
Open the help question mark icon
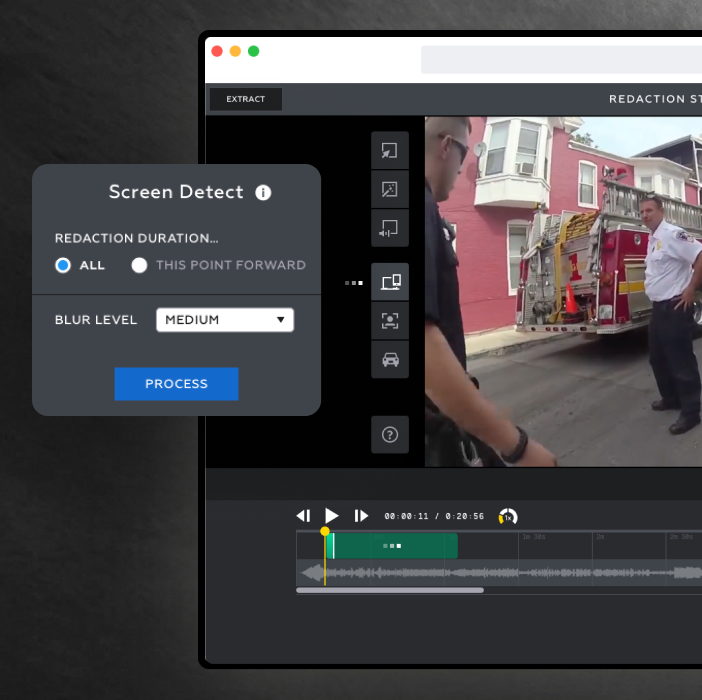point(390,435)
